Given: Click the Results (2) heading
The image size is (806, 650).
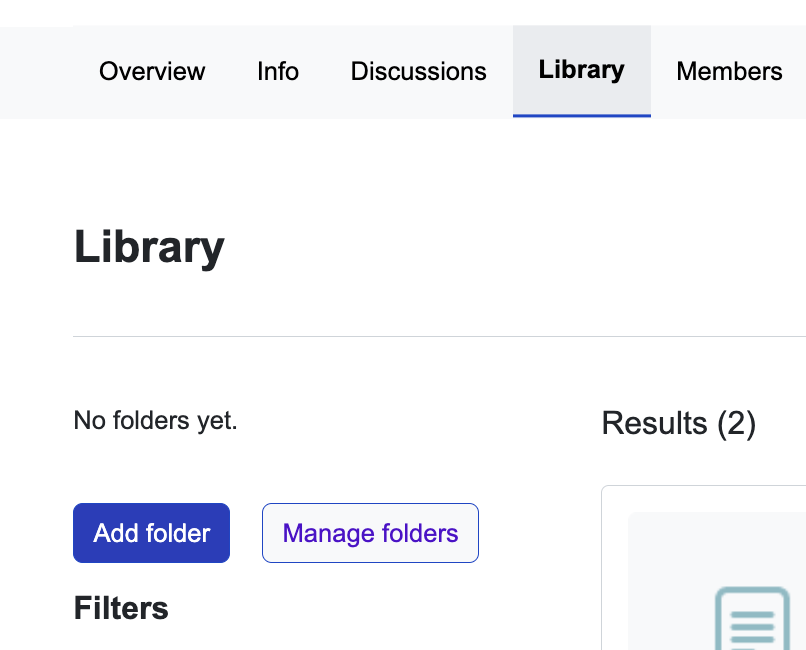Looking at the screenshot, I should pyautogui.click(x=678, y=423).
